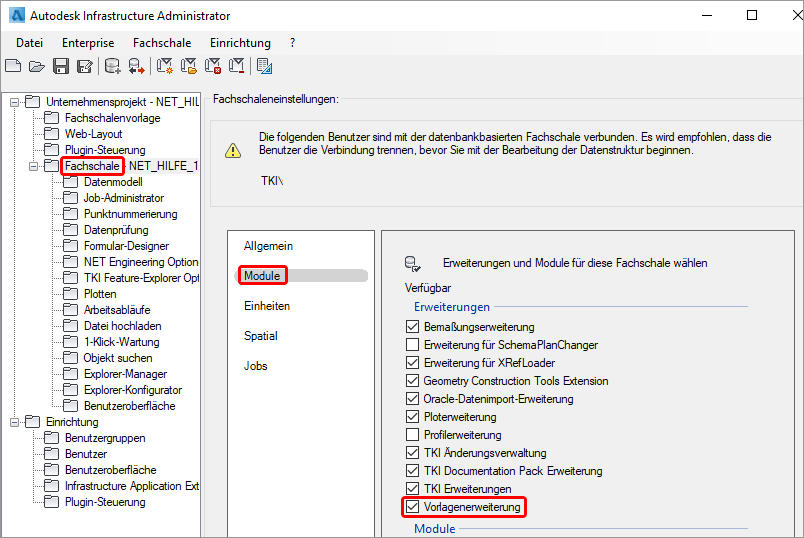Click the Save floppy disk icon
Viewport: 804px width, 538px height.
click(61, 66)
